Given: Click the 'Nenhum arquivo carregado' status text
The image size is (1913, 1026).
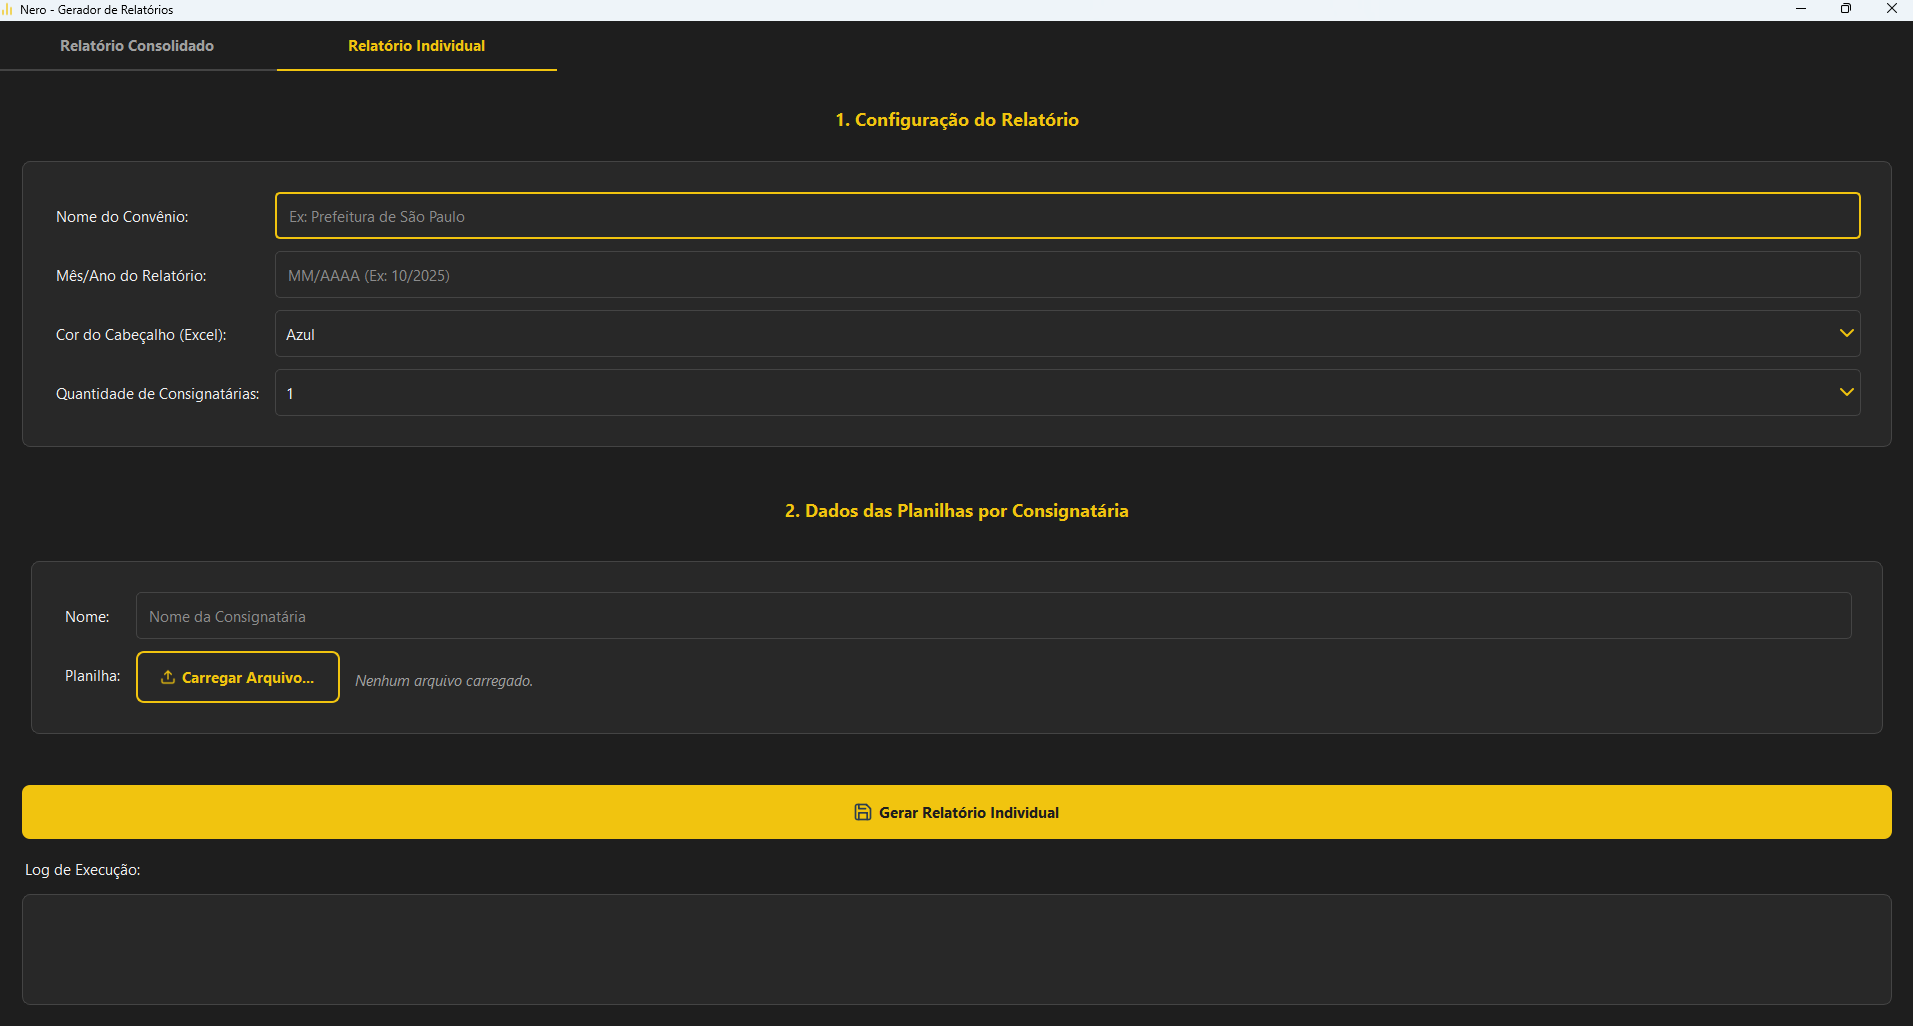Looking at the screenshot, I should click(444, 681).
